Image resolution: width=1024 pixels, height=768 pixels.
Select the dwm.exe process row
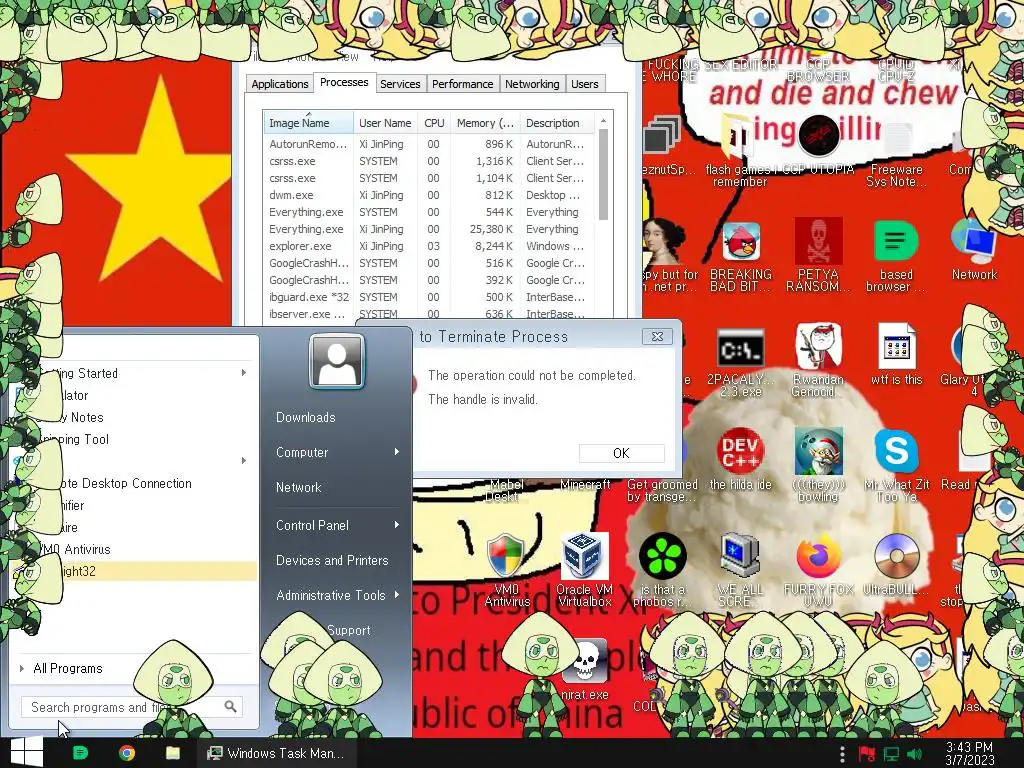pos(428,195)
